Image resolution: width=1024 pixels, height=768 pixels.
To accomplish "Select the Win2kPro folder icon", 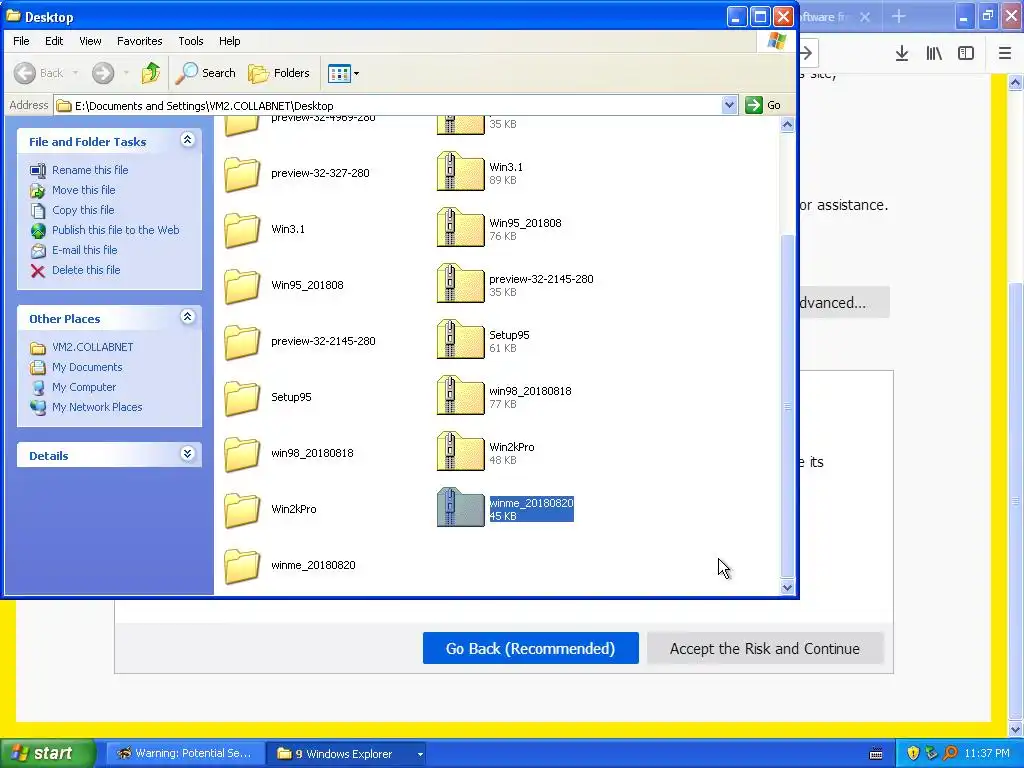I will pos(242,510).
